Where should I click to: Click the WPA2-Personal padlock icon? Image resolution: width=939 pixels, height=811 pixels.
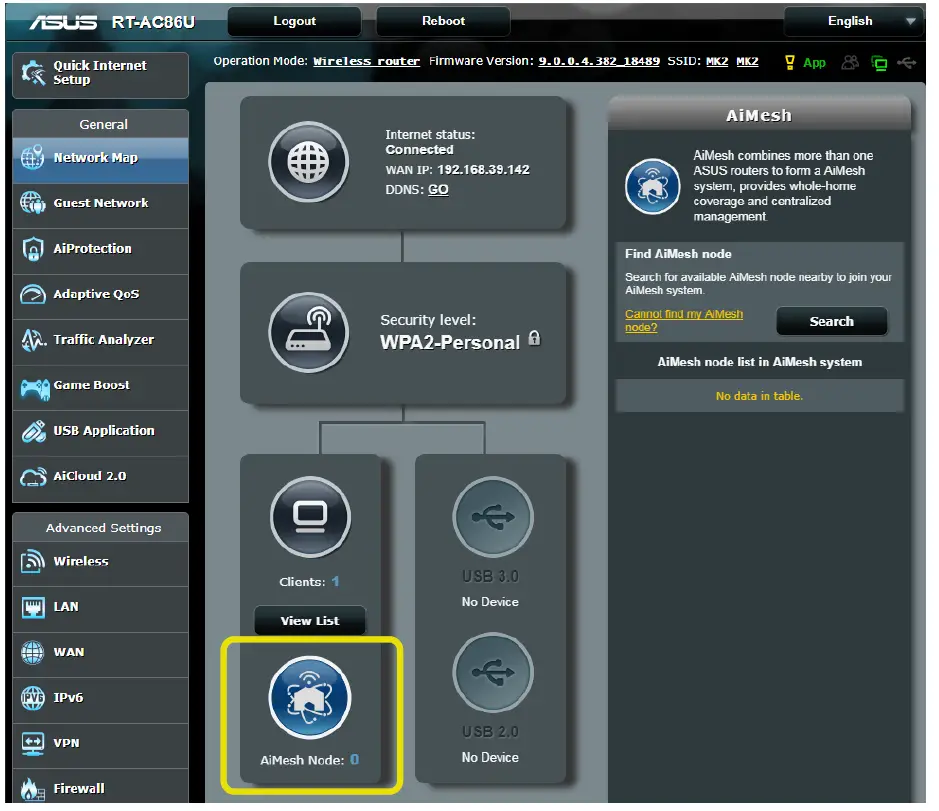tap(534, 338)
